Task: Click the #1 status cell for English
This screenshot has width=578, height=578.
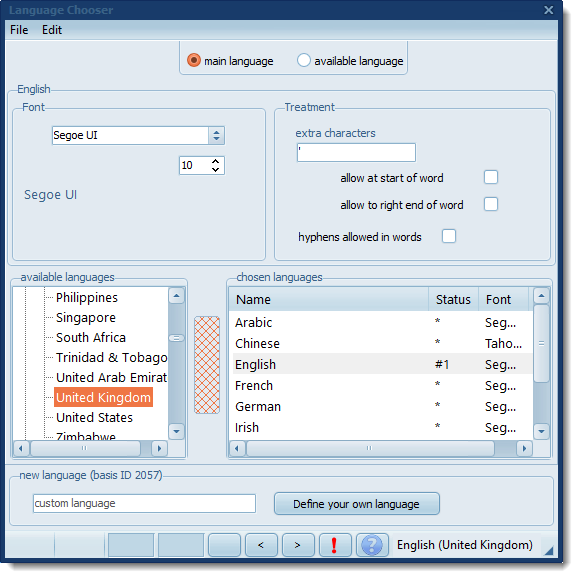Action: tap(442, 365)
